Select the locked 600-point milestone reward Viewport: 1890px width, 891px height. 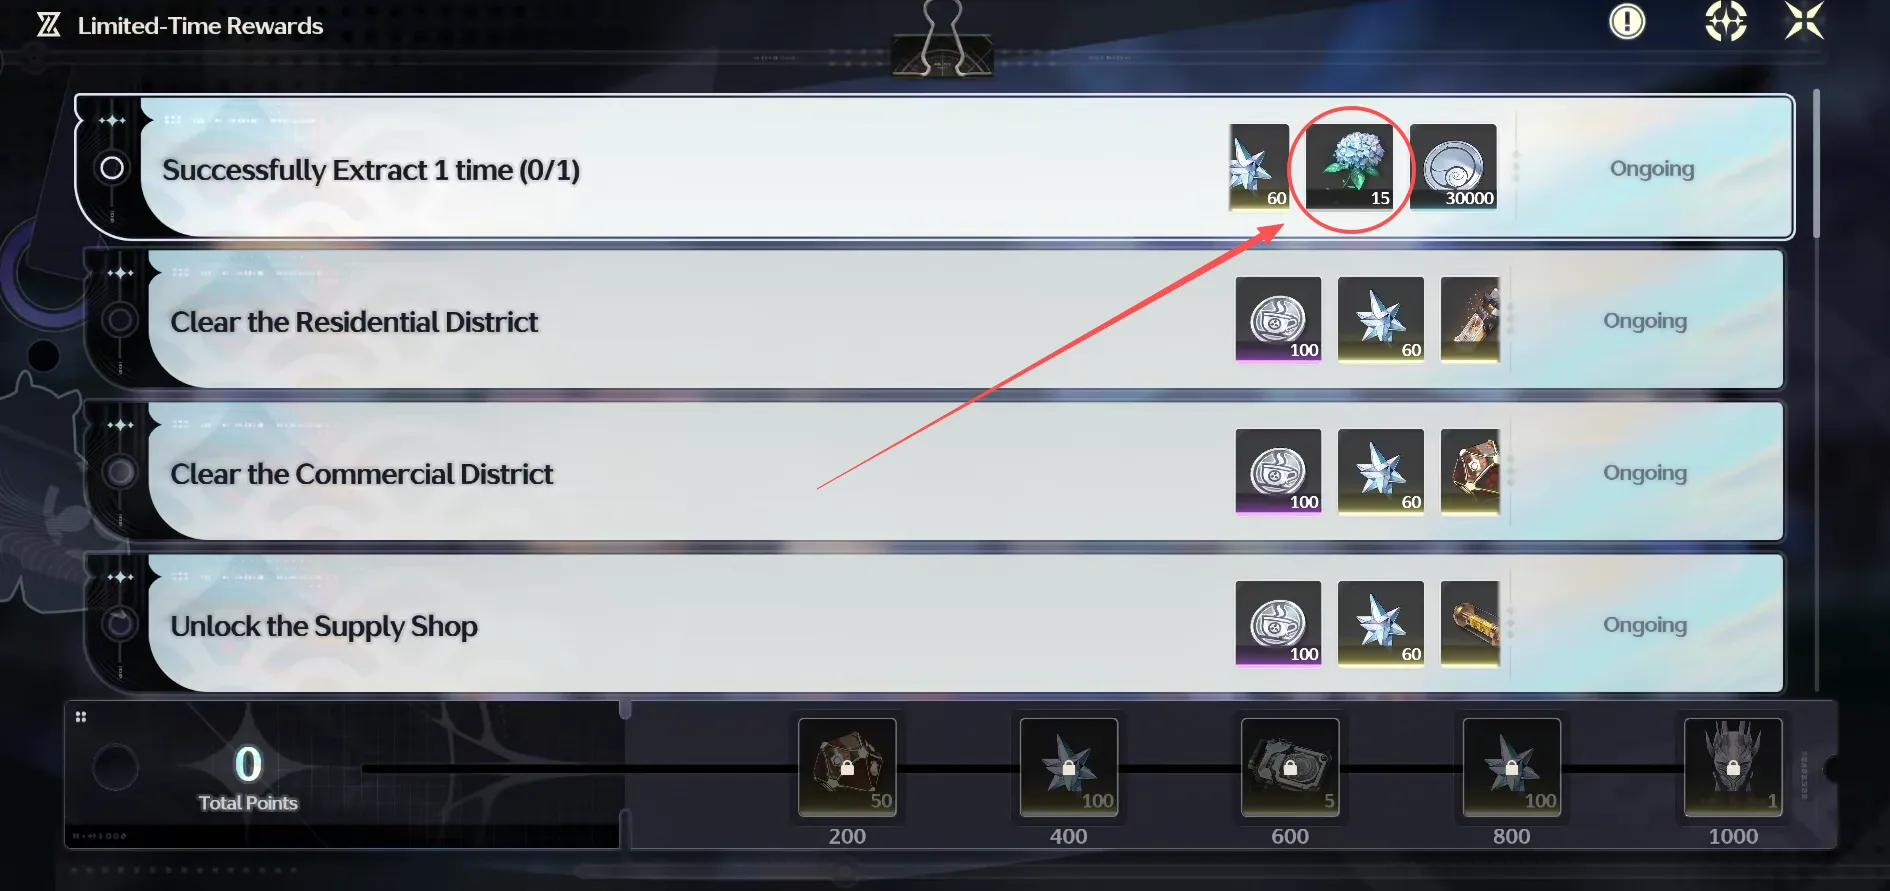pyautogui.click(x=1290, y=767)
